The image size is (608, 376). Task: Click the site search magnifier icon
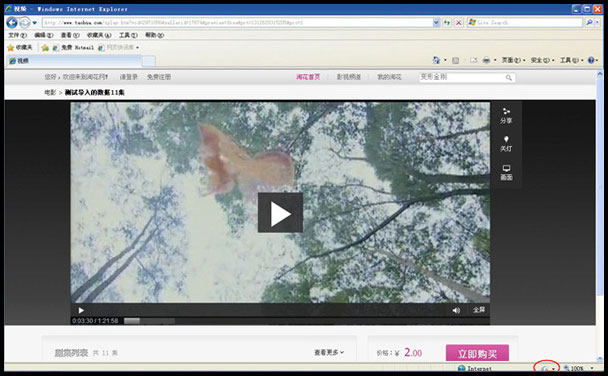[508, 78]
